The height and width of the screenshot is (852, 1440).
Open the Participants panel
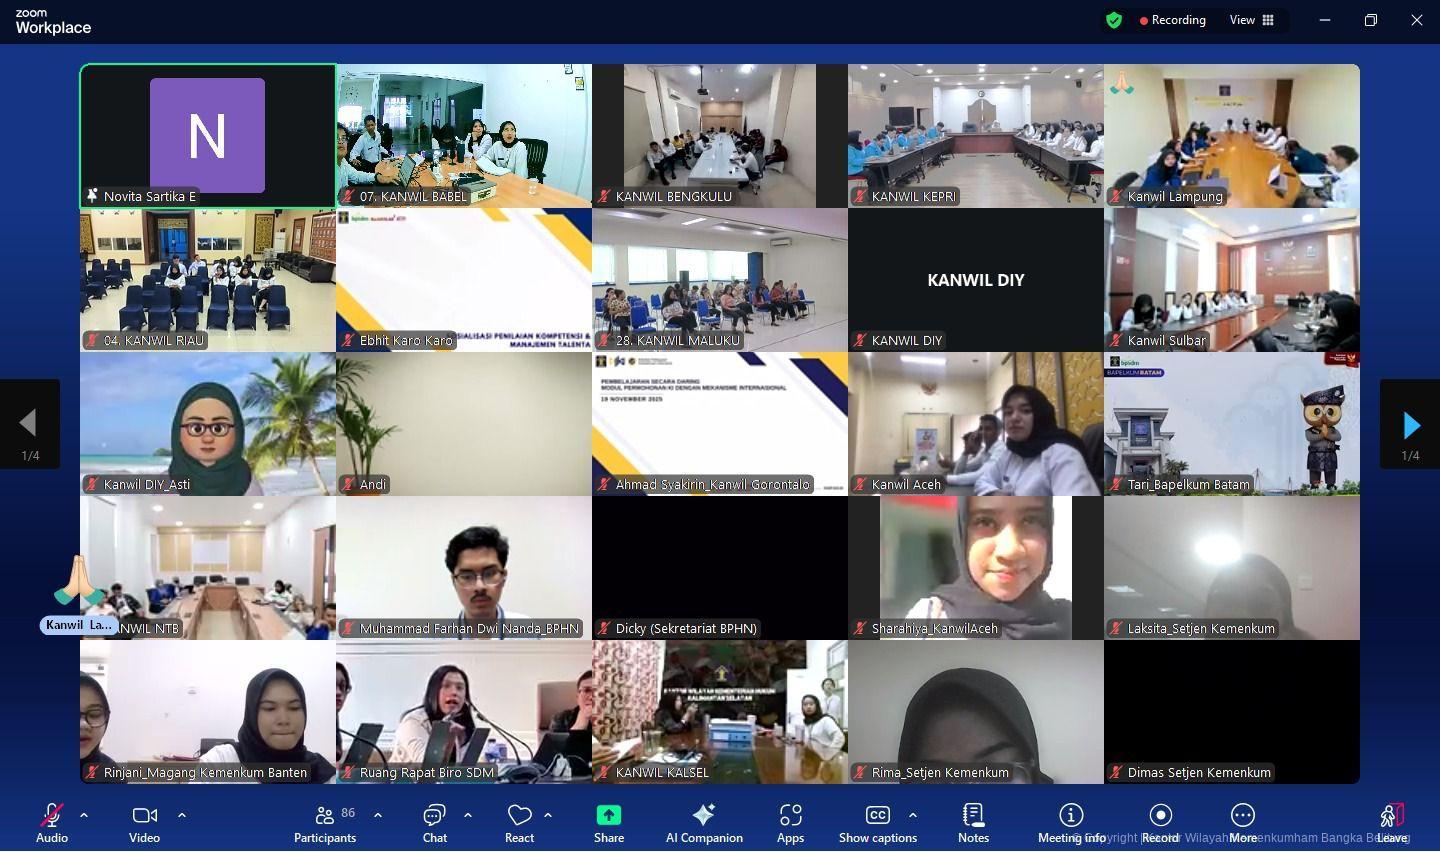click(324, 824)
